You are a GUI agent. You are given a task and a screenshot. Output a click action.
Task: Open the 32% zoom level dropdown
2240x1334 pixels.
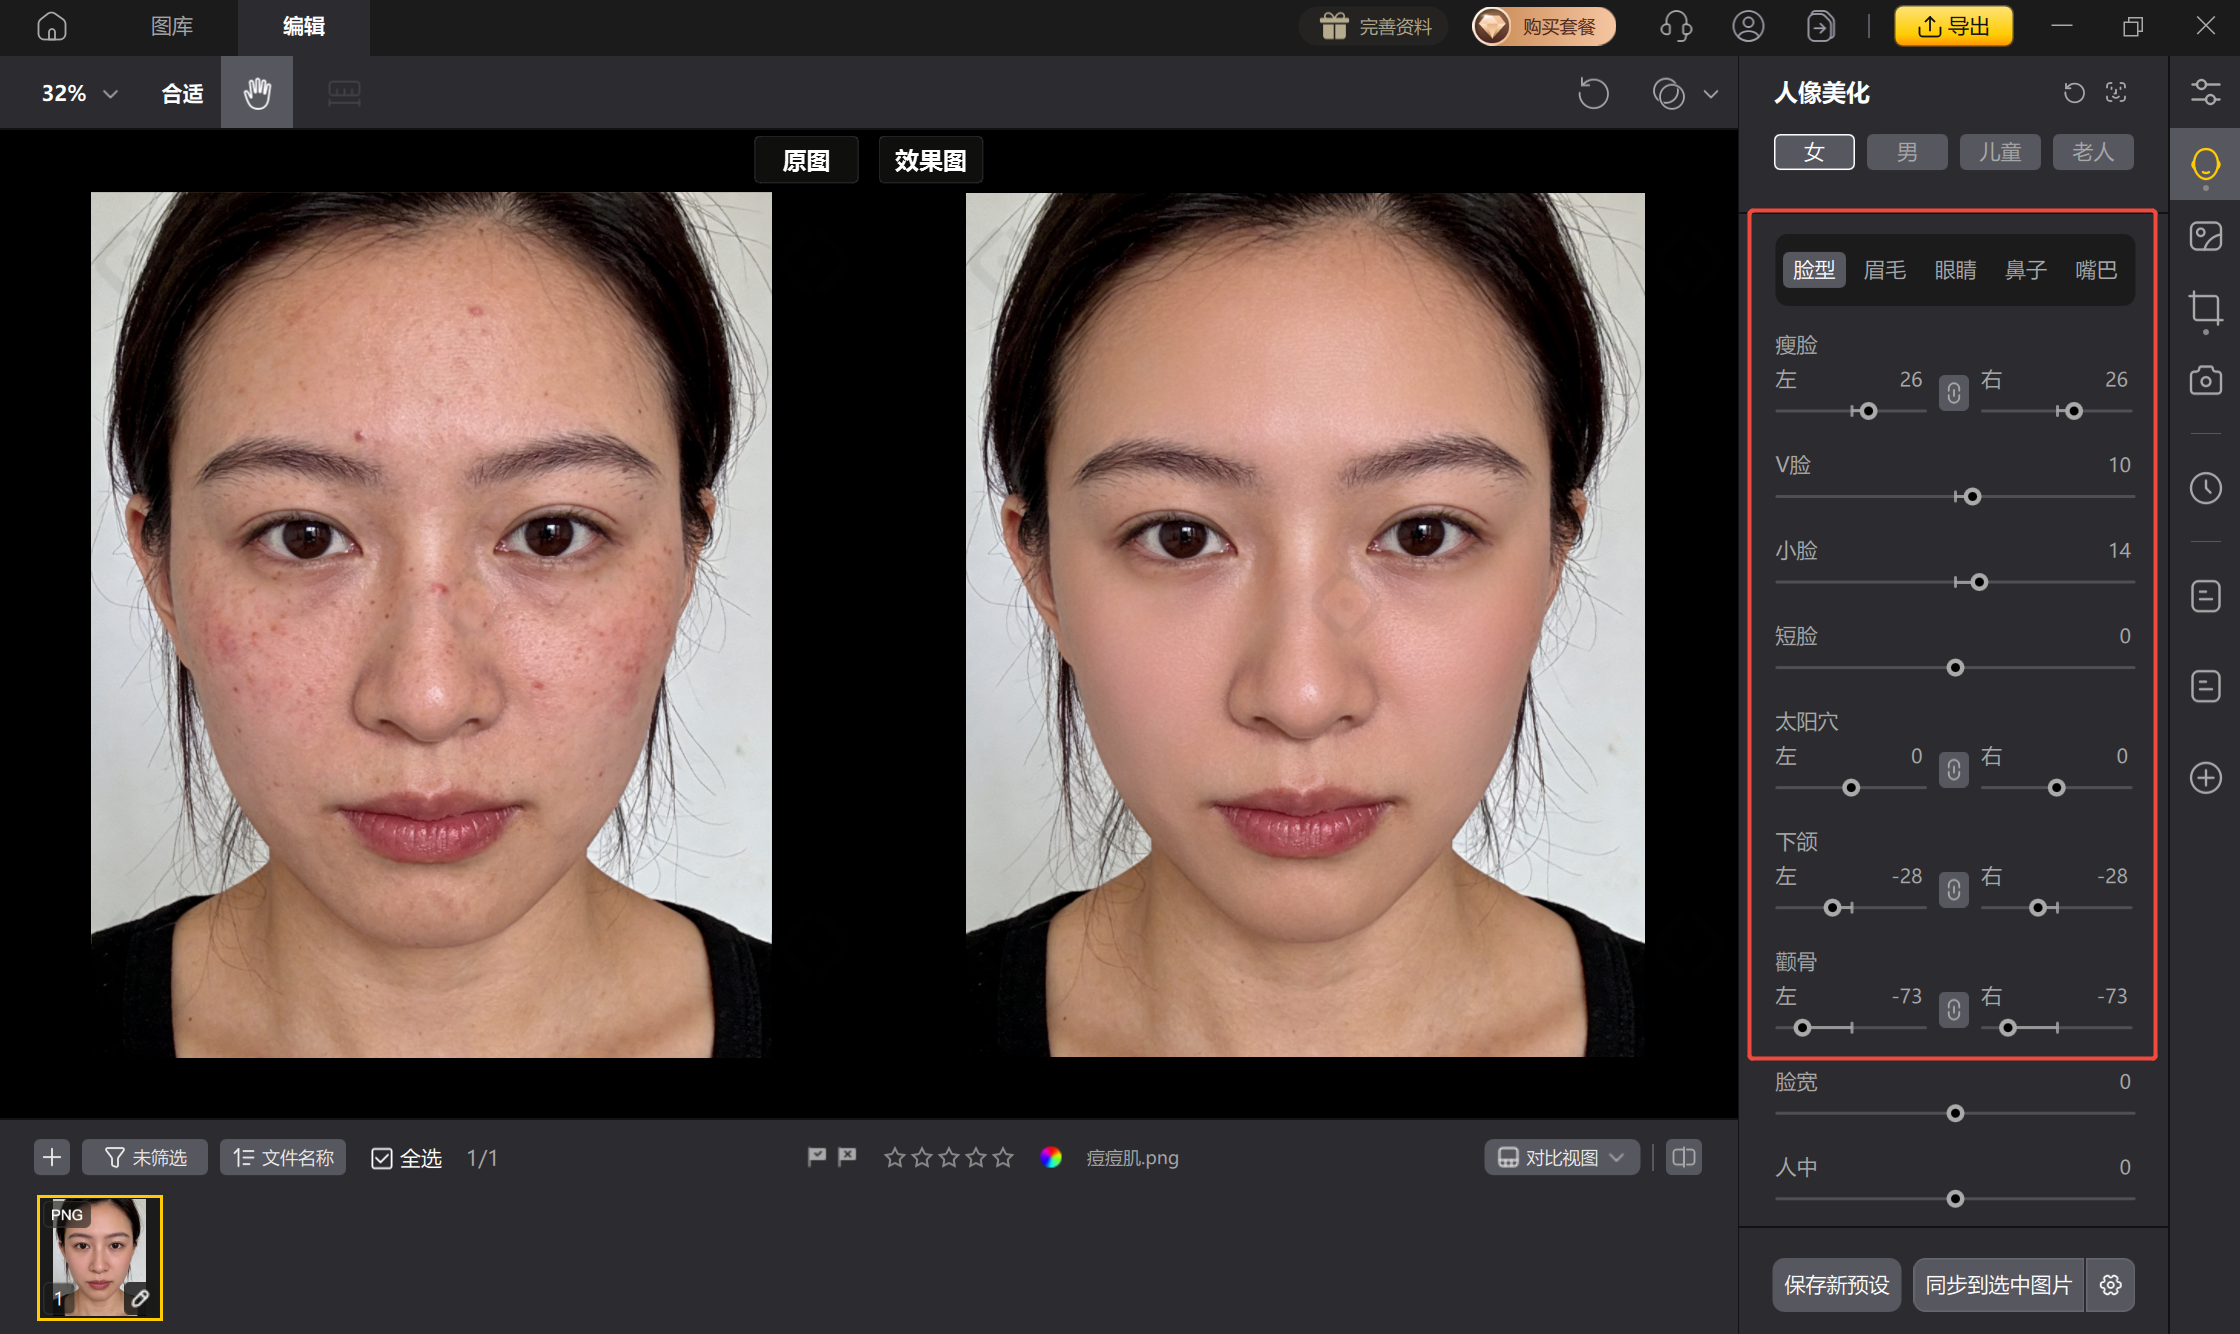80,92
